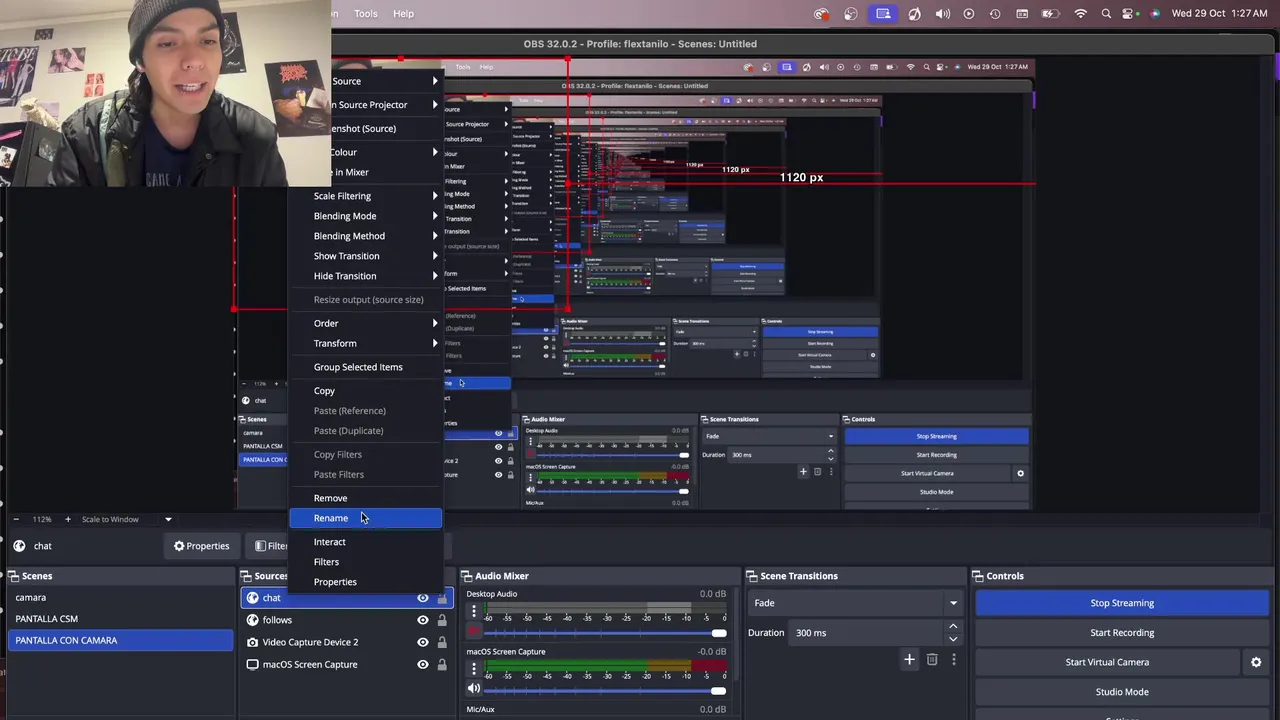Screen dimensions: 1280x720
Task: Click the Stop Streaming button
Action: (1122, 603)
